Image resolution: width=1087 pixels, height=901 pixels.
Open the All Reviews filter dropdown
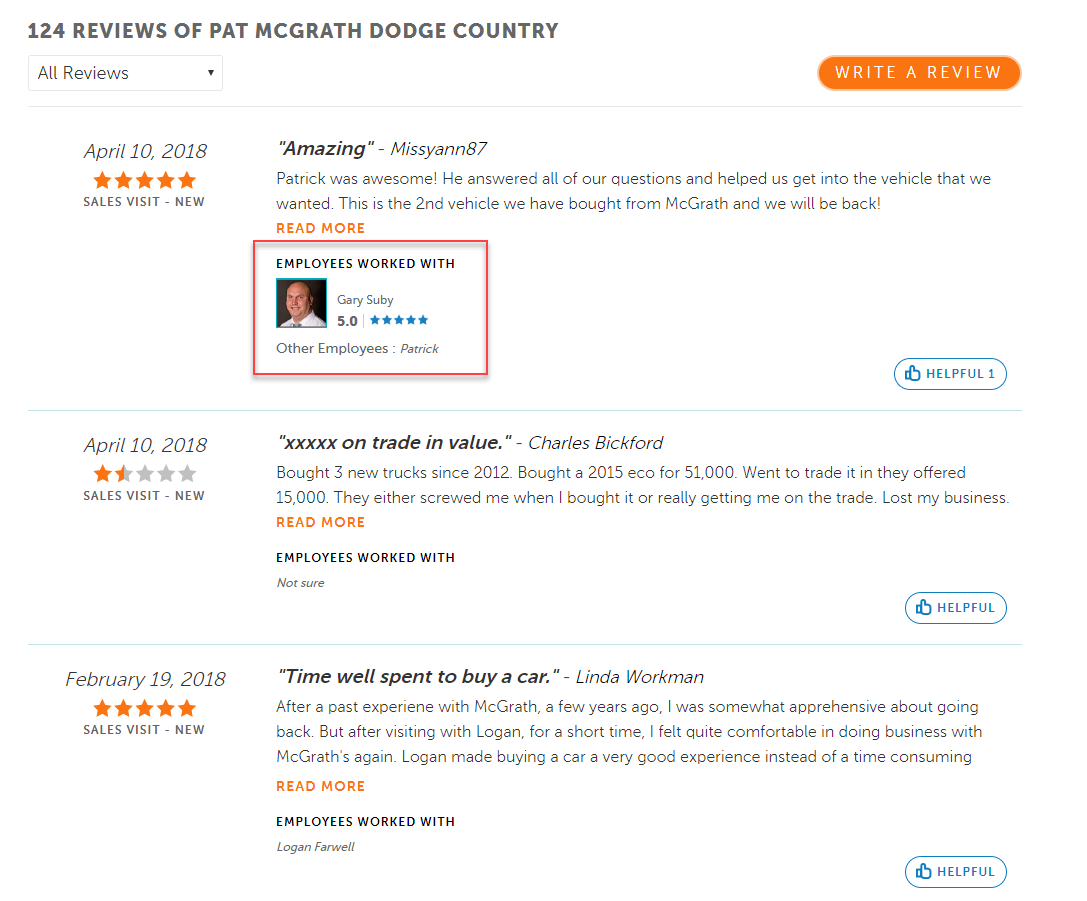pyautogui.click(x=125, y=73)
